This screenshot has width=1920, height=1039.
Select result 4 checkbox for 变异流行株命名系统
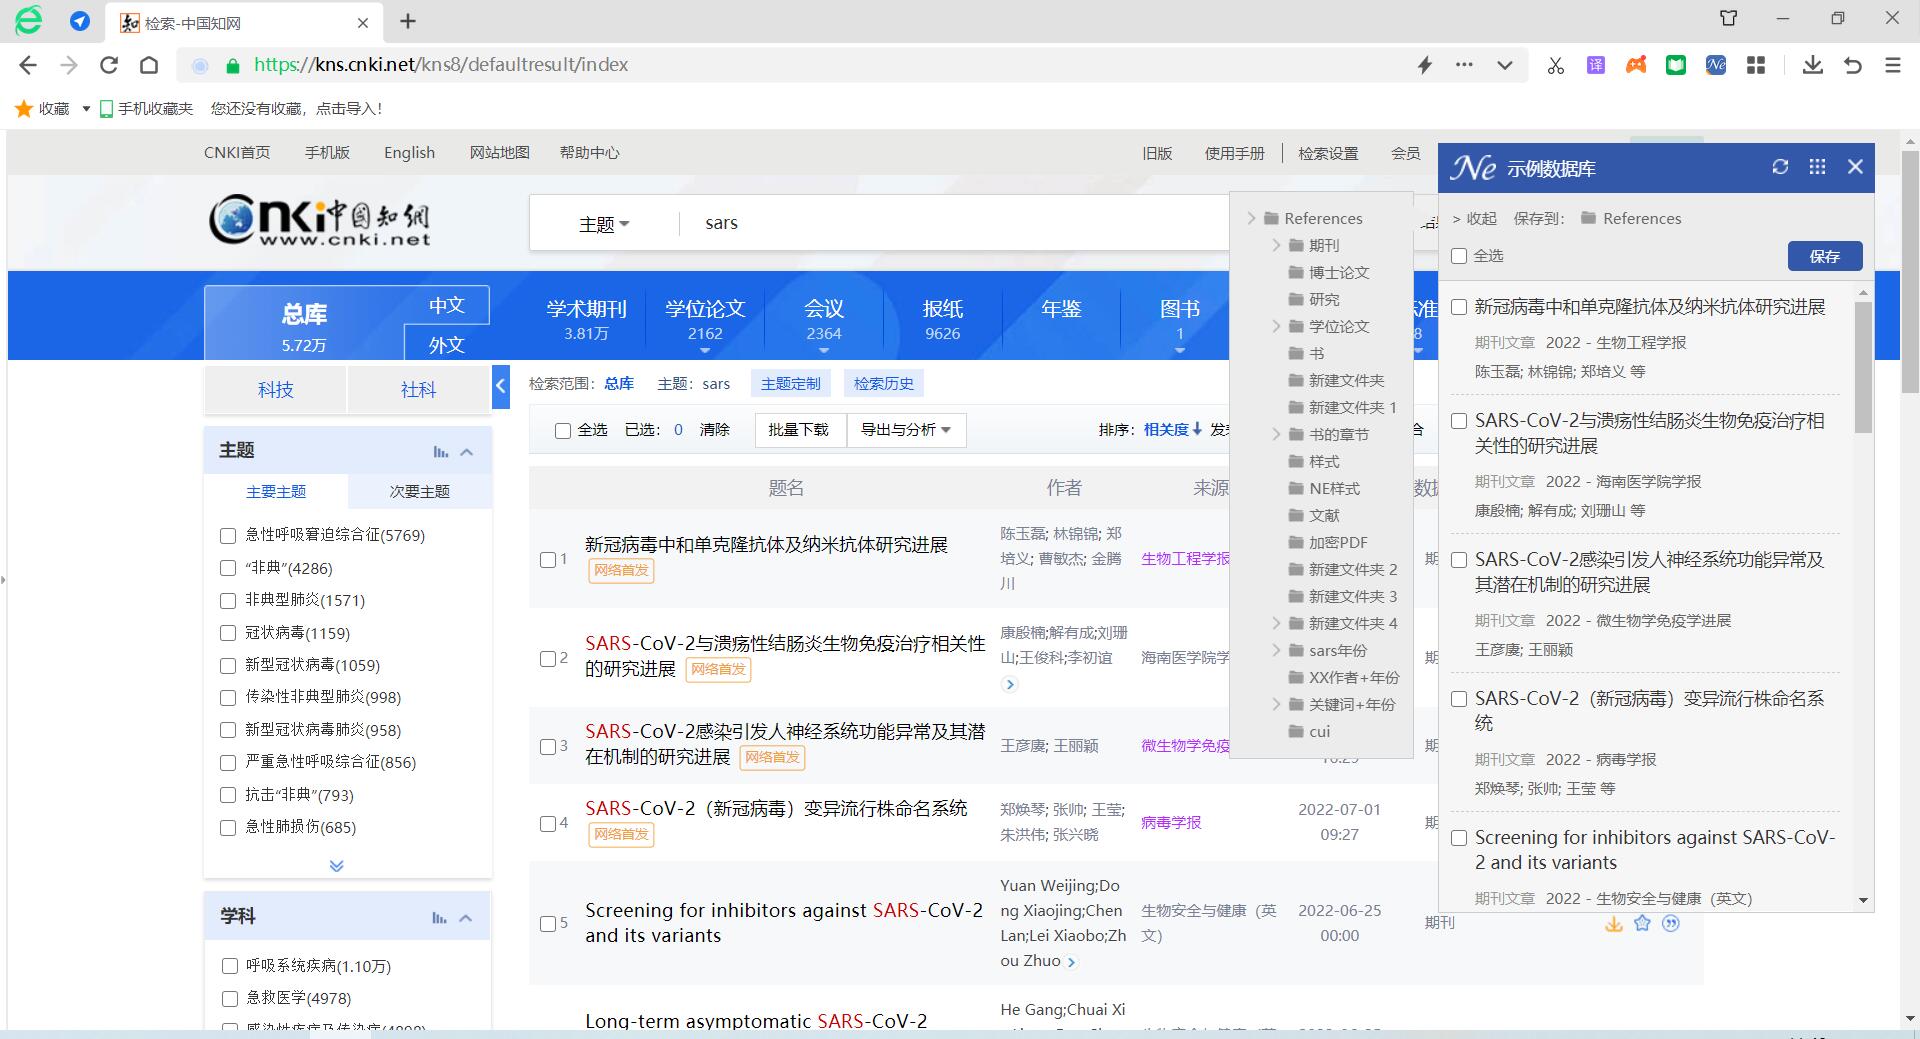pos(548,824)
